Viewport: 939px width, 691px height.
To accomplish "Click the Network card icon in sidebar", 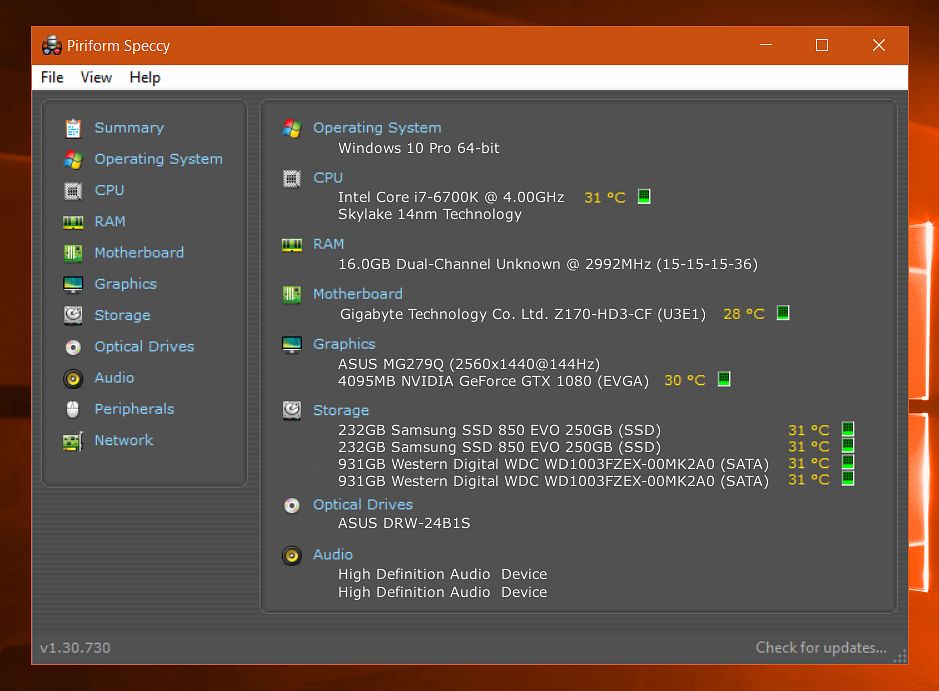I will 73,441.
